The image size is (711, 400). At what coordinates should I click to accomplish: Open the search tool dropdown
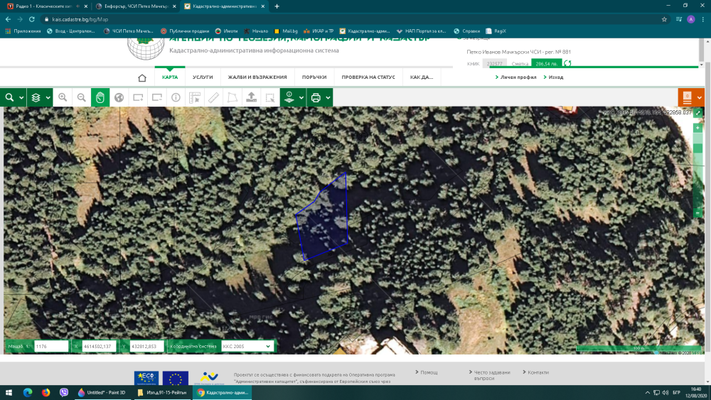13,98
